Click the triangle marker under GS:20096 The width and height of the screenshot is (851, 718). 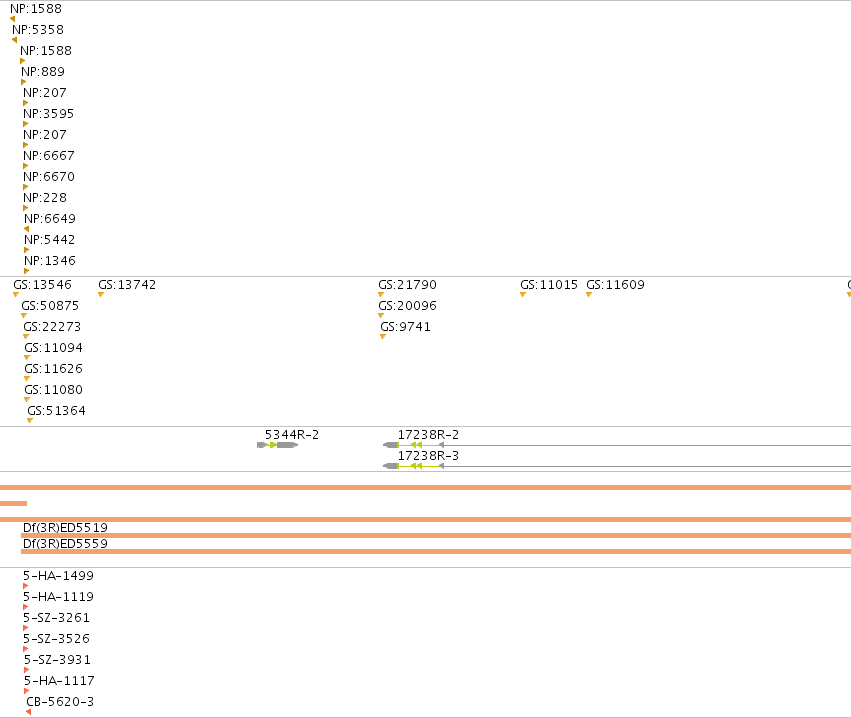(x=381, y=315)
